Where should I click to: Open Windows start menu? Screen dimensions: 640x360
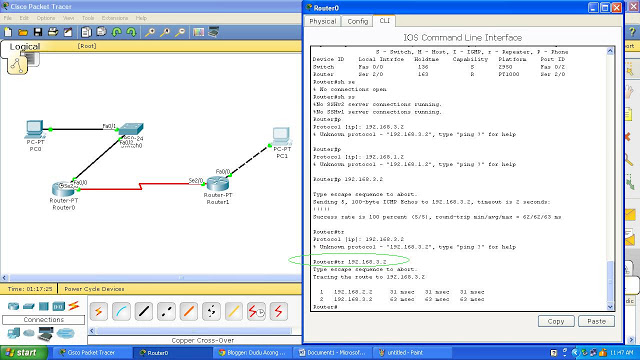click(x=24, y=353)
